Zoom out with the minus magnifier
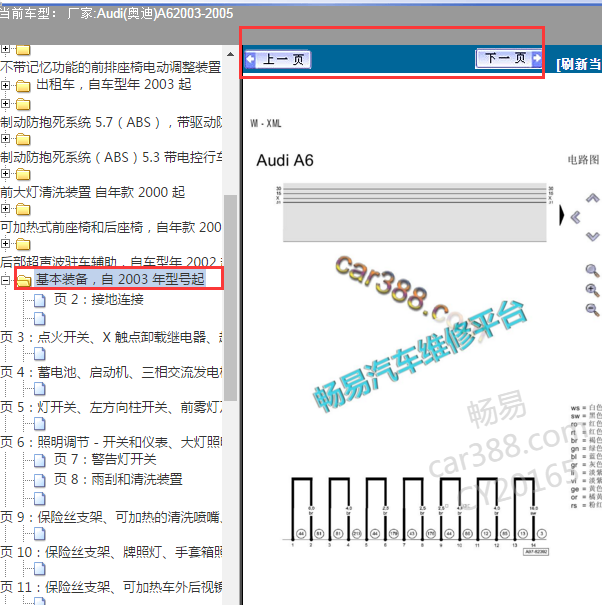Screen dimensions: 602x605 point(592,310)
